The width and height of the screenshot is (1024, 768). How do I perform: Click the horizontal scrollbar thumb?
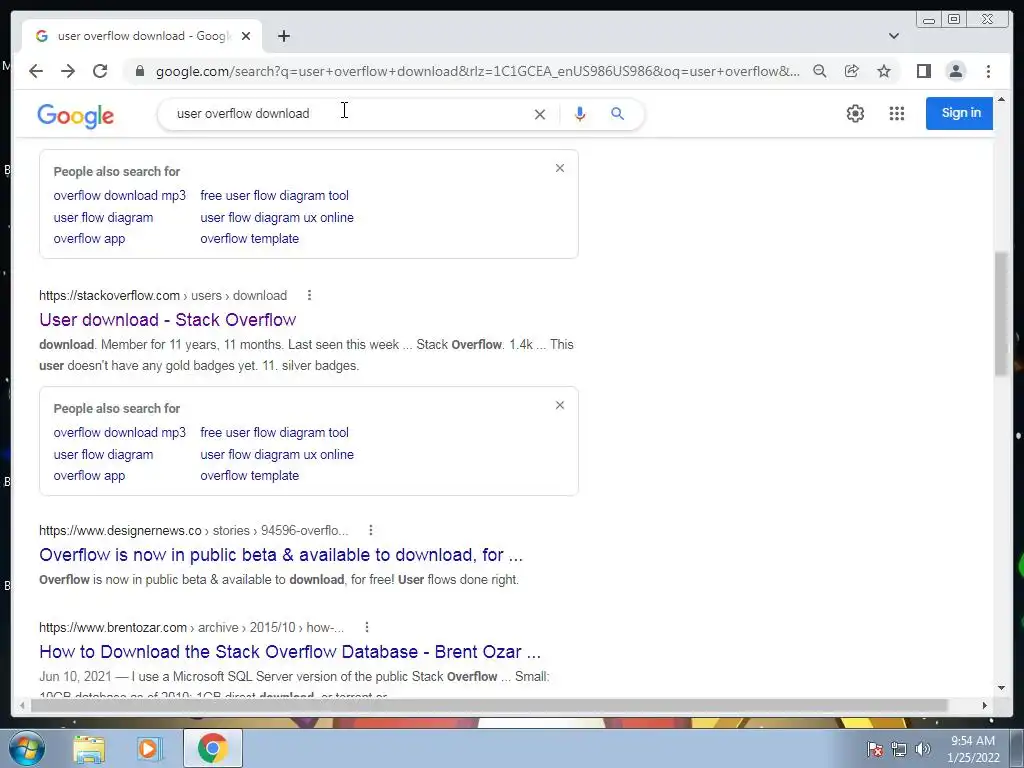coord(488,705)
